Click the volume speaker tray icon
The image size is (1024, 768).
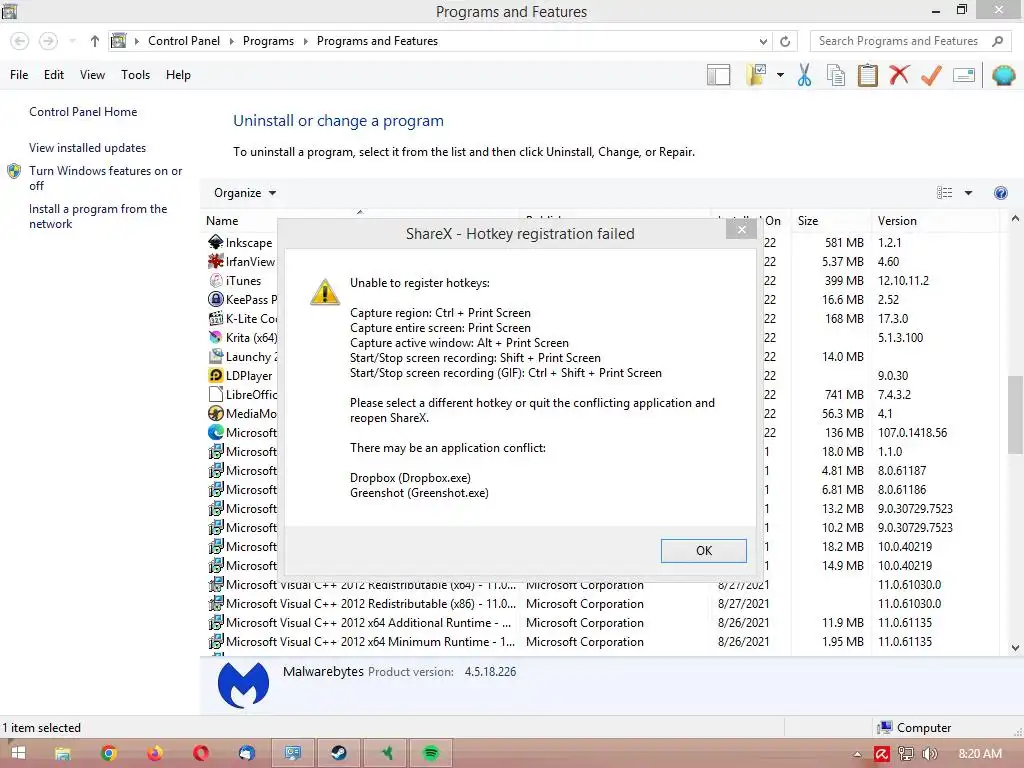(929, 754)
